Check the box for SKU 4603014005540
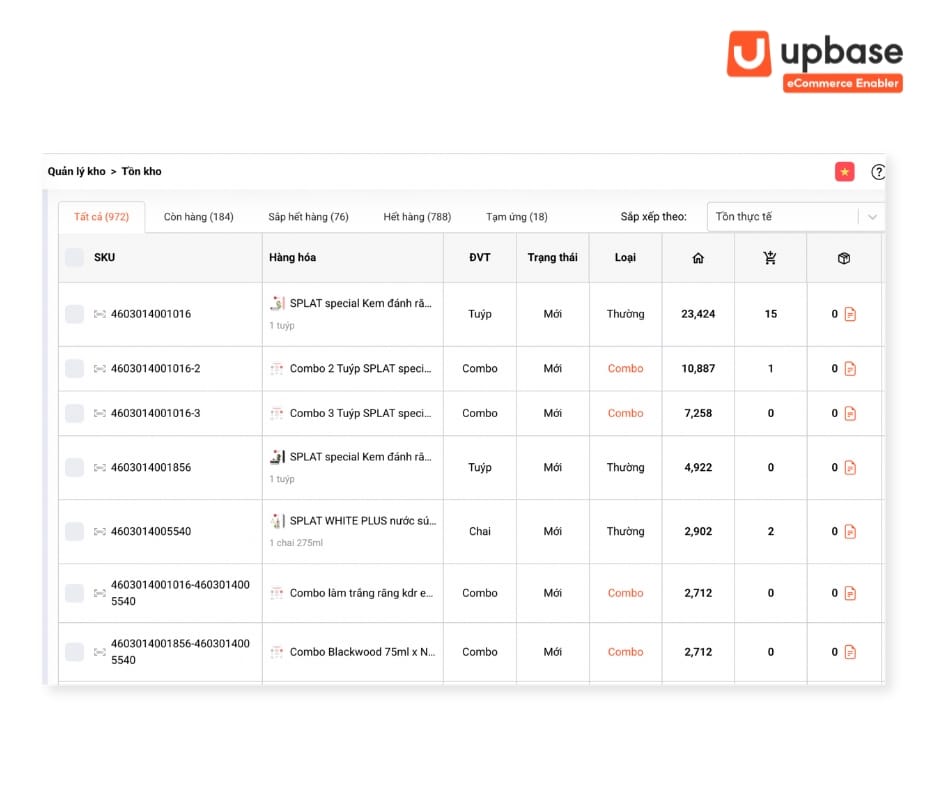Image resolution: width=940 pixels, height=788 pixels. 74,531
